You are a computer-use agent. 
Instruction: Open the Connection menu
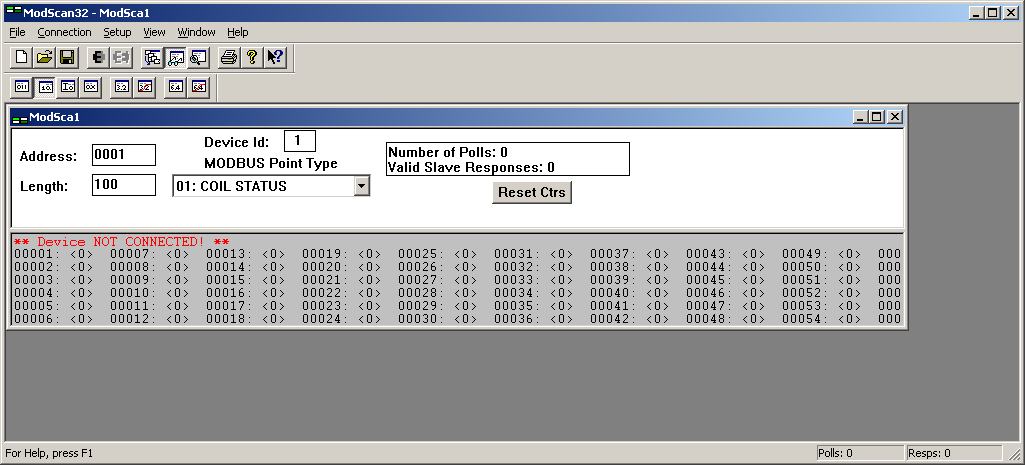(x=64, y=32)
